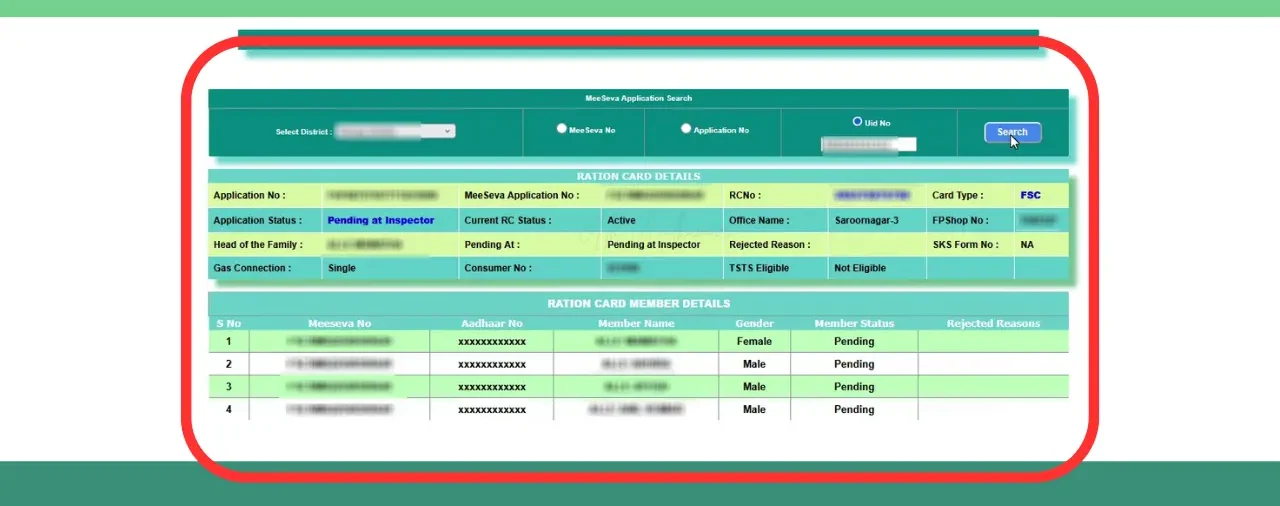The image size is (1280, 506).
Task: Click the 'S No' column header
Action: tap(228, 323)
